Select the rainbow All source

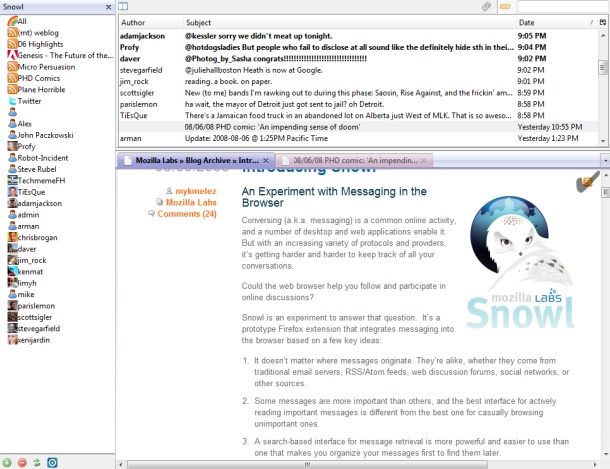[x=17, y=21]
